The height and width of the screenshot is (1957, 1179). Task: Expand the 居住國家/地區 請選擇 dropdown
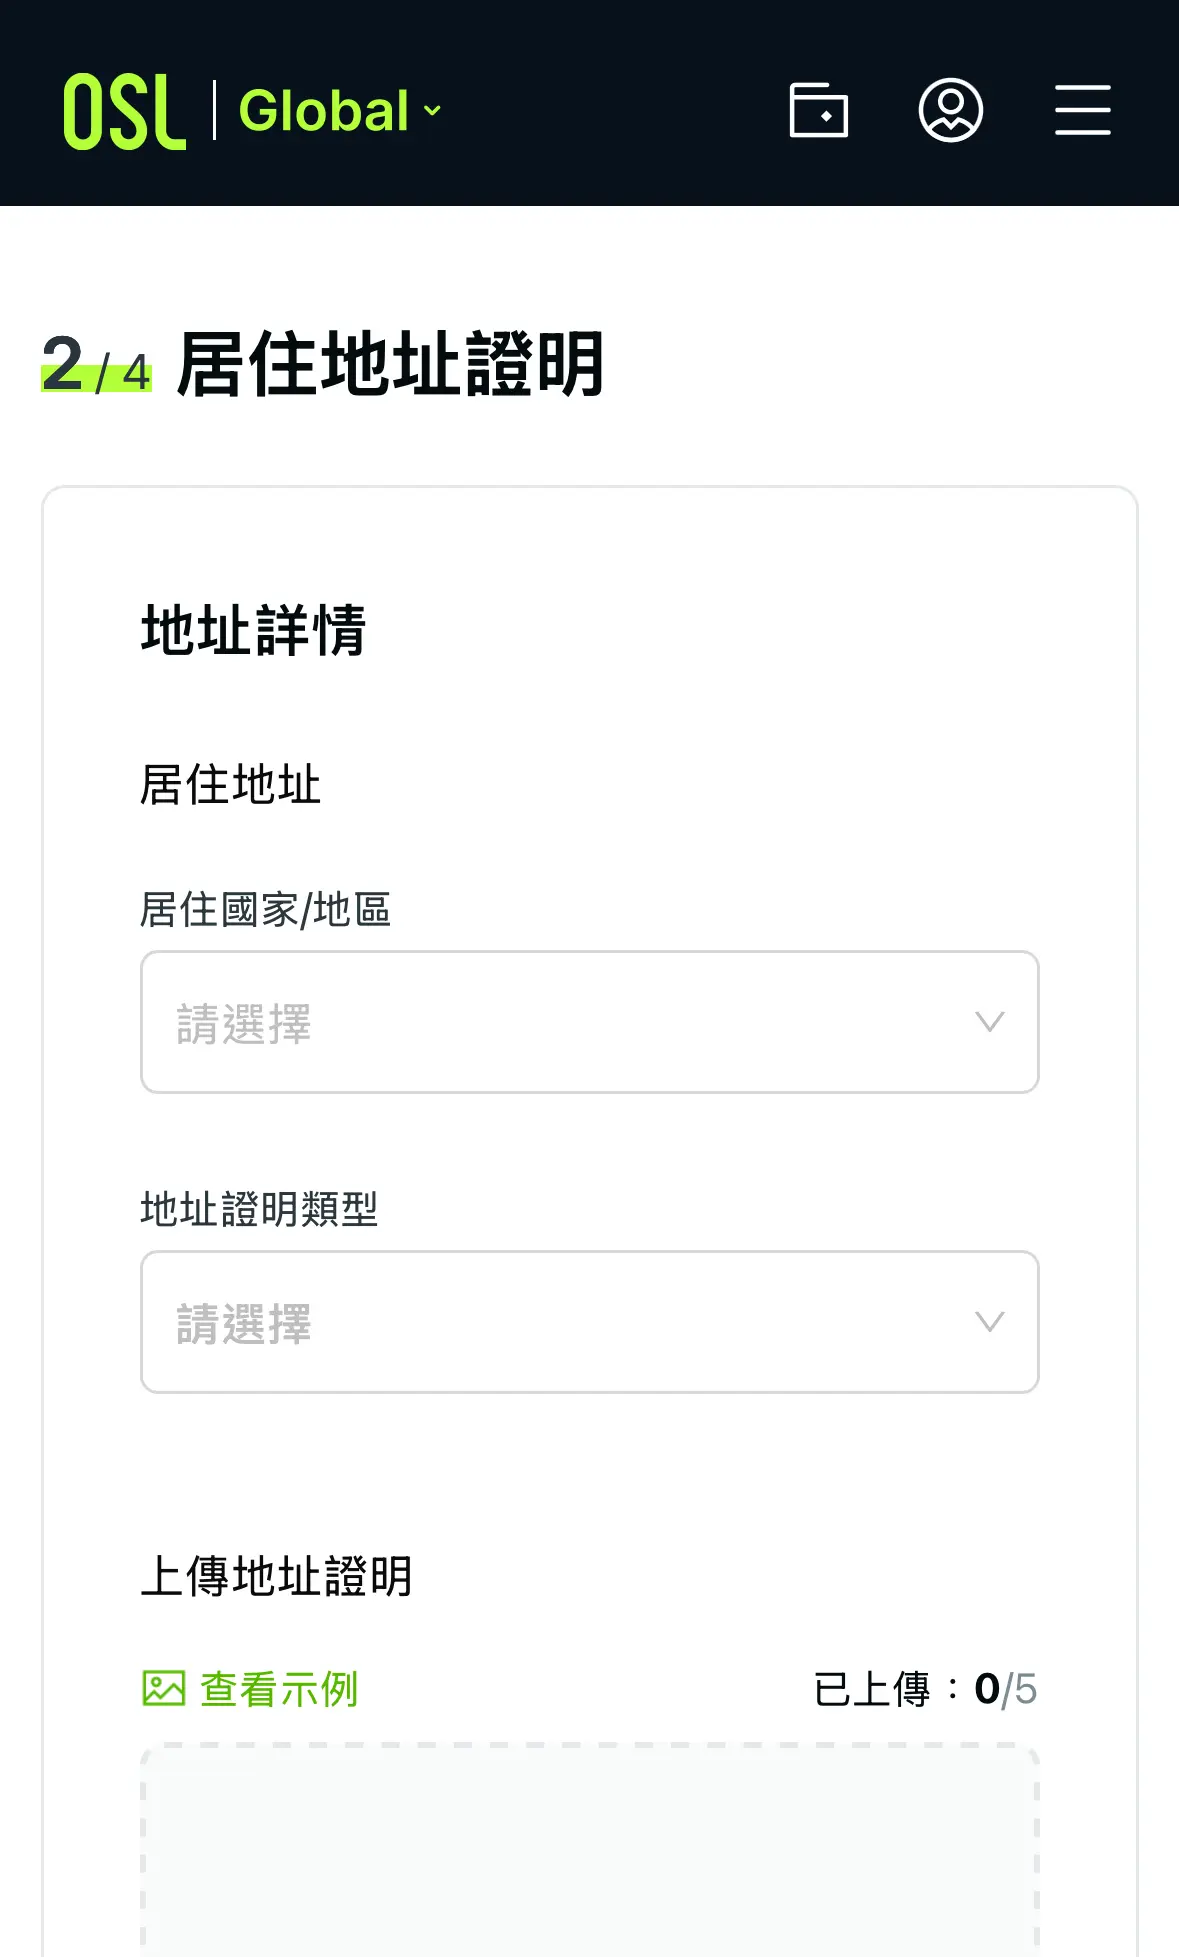tap(589, 1022)
